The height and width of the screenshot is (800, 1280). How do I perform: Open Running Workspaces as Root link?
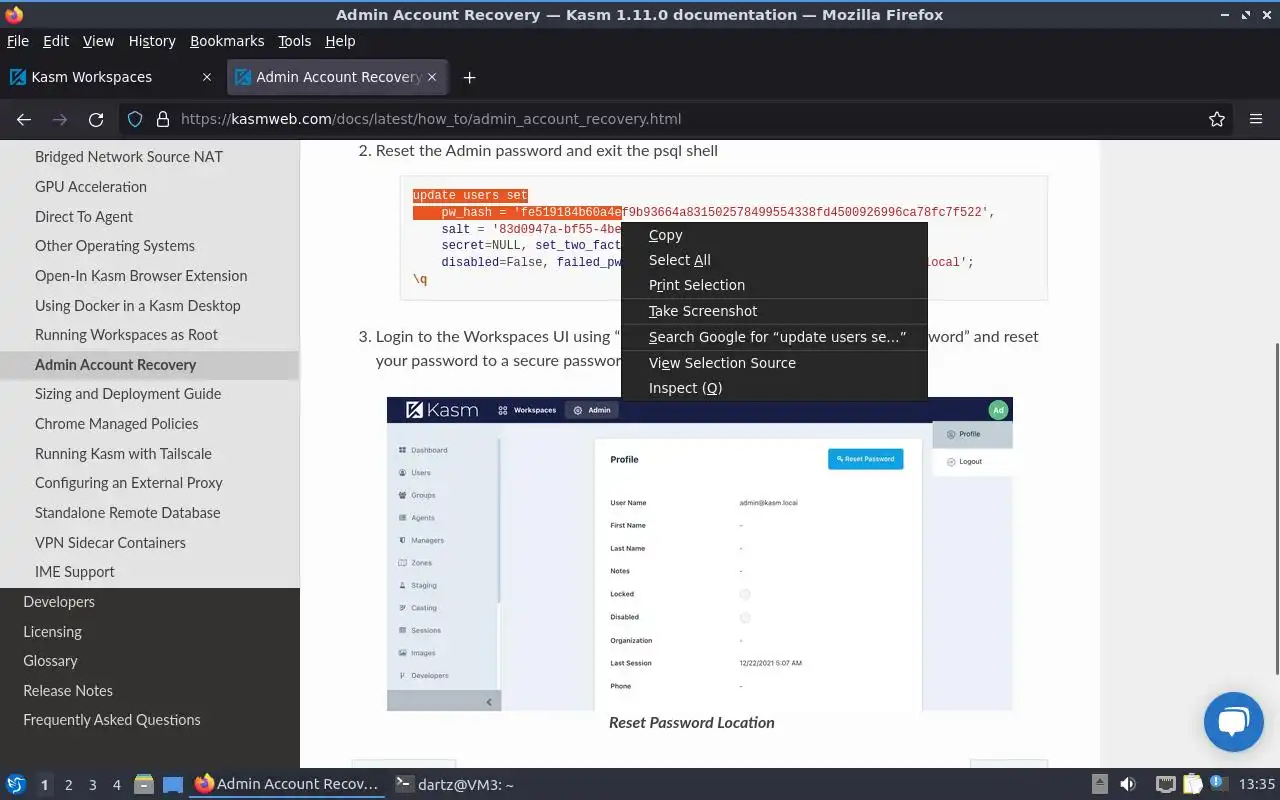click(x=126, y=335)
